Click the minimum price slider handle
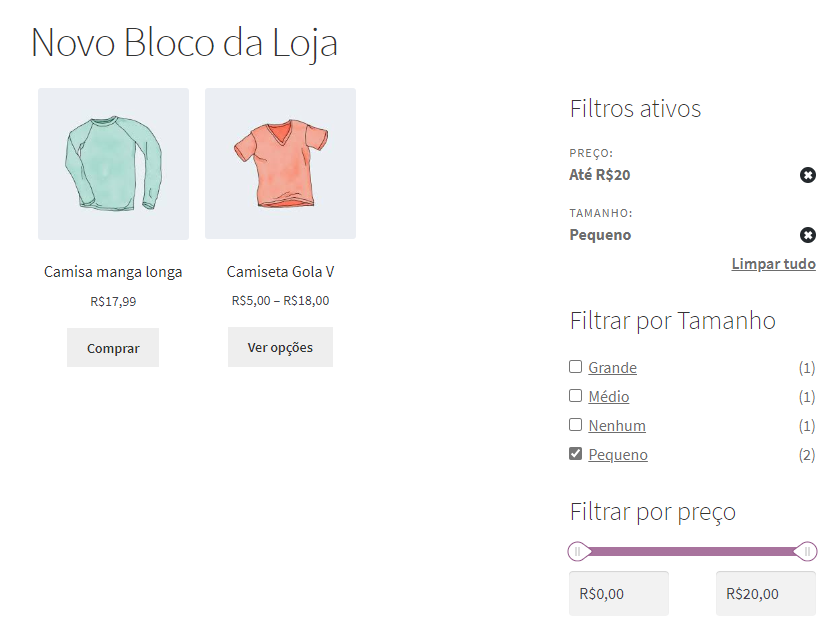Screen dimensions: 836x634 (x=578, y=551)
